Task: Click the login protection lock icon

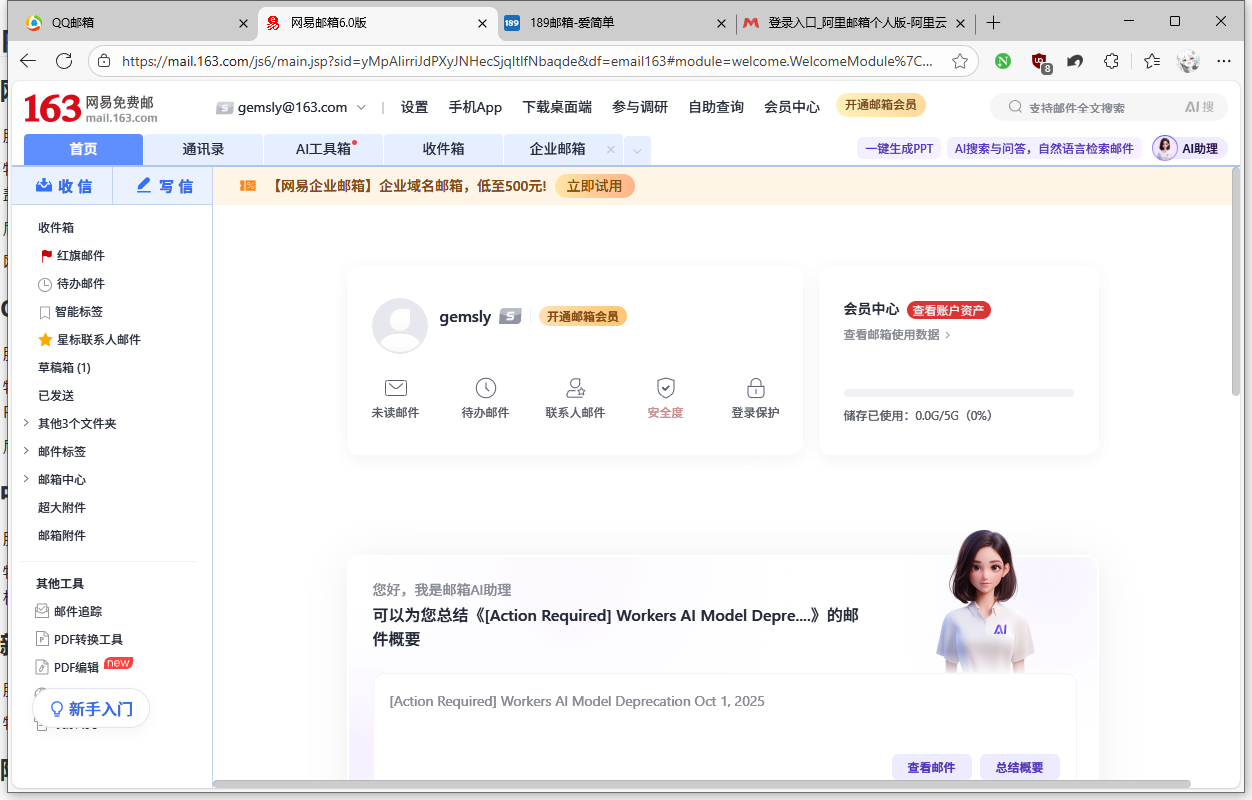Action: point(755,388)
